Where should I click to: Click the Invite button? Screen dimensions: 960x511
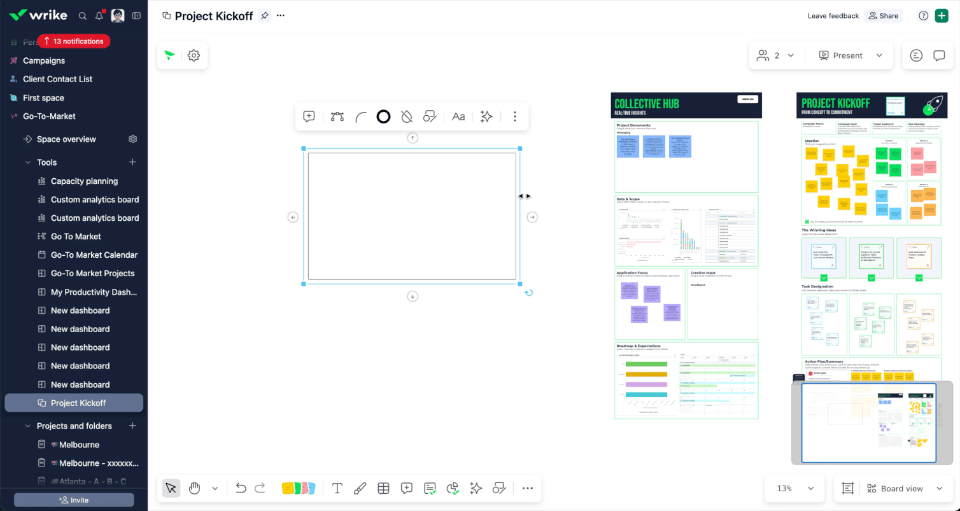click(x=74, y=500)
